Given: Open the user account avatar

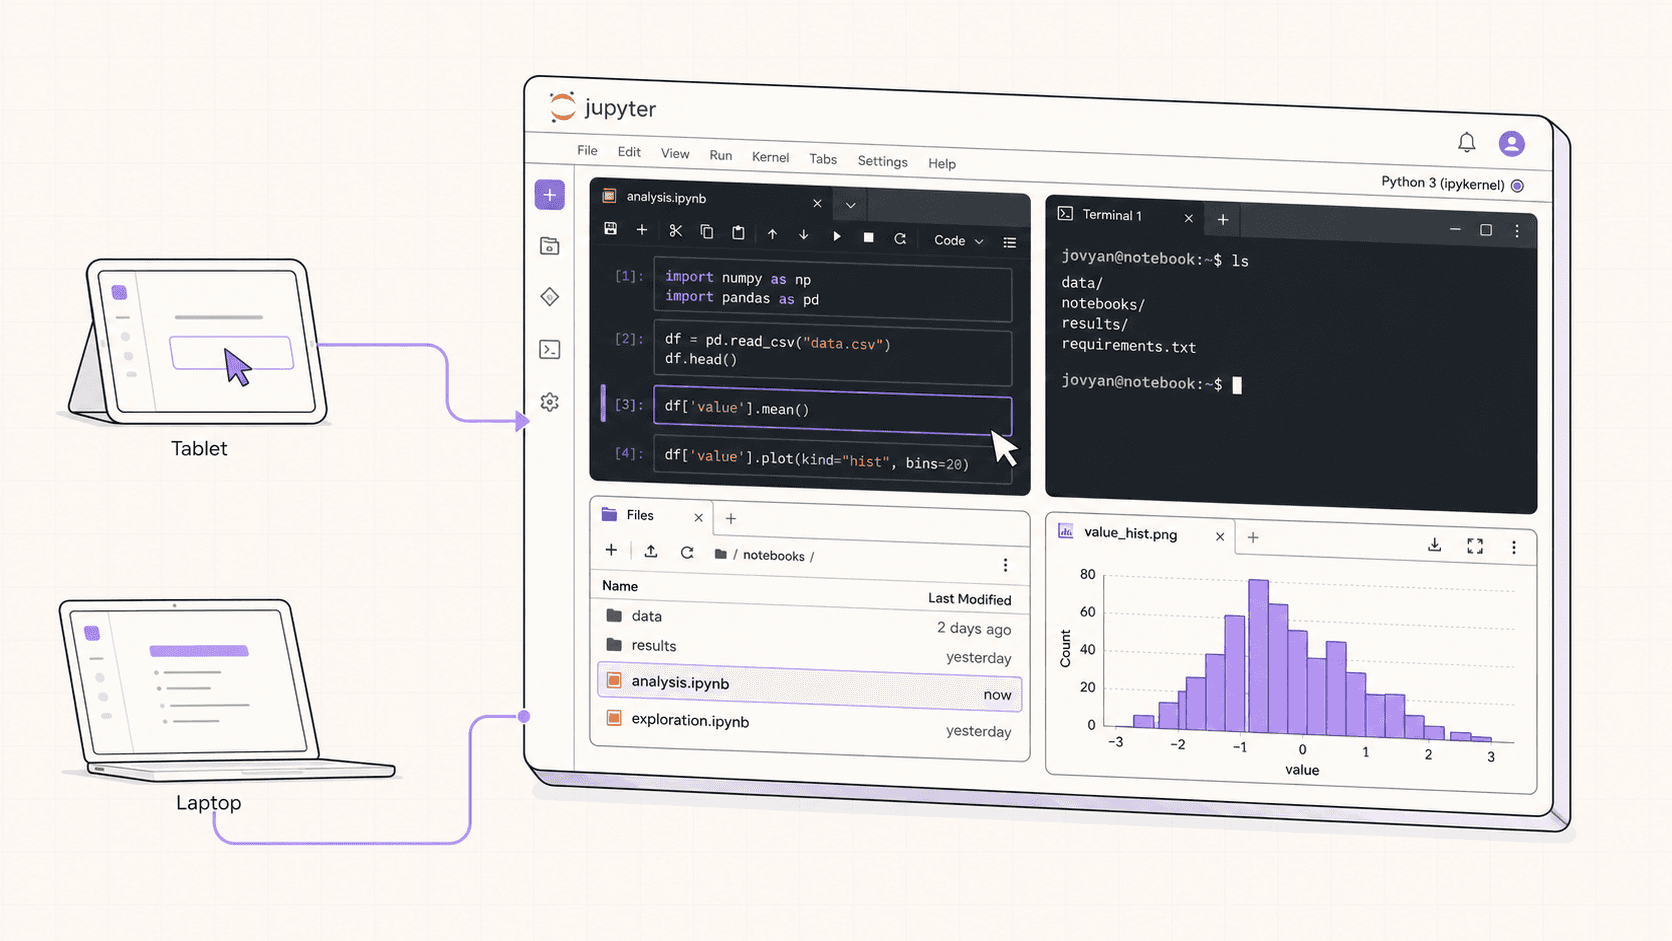Looking at the screenshot, I should click(1511, 144).
